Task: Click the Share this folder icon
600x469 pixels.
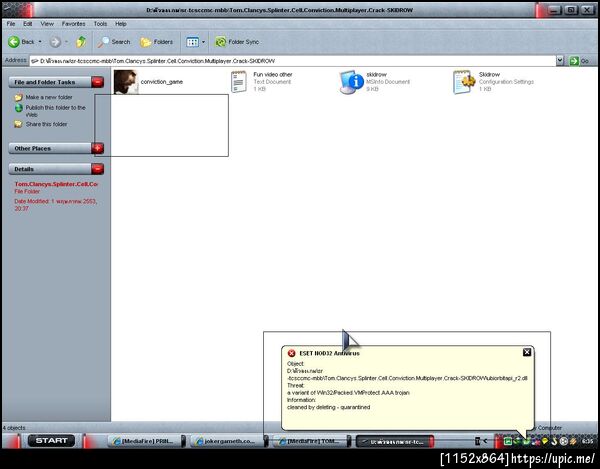Action: [18, 124]
